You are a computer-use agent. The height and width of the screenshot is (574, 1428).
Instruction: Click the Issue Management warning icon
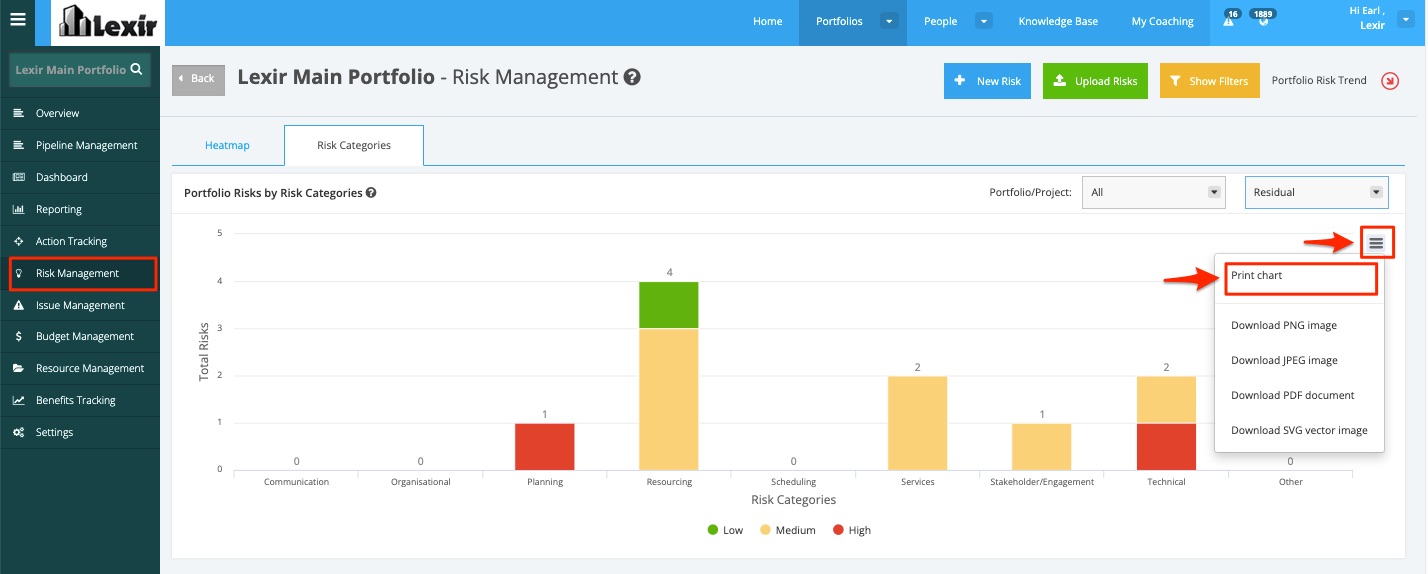pos(18,305)
